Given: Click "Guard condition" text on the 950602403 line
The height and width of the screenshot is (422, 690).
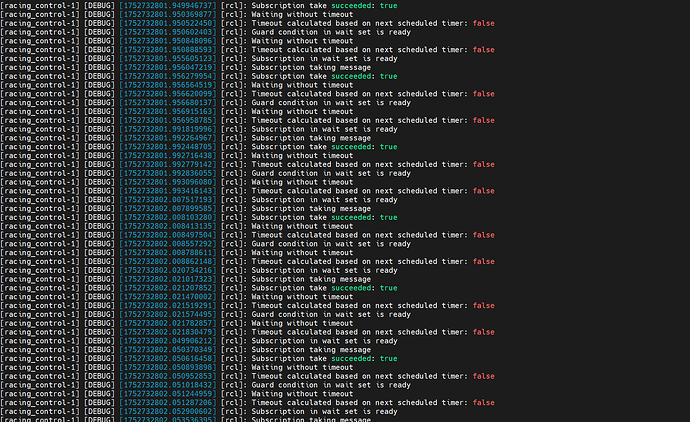Looking at the screenshot, I should point(285,32).
